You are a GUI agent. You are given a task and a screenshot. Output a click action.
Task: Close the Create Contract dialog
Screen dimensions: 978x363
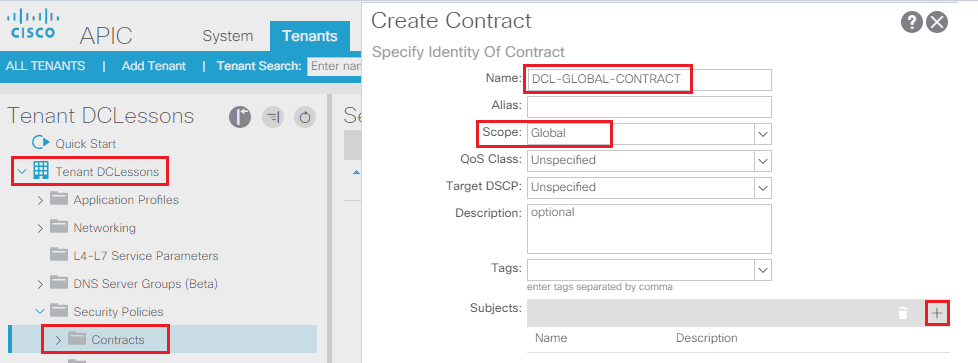[x=937, y=23]
